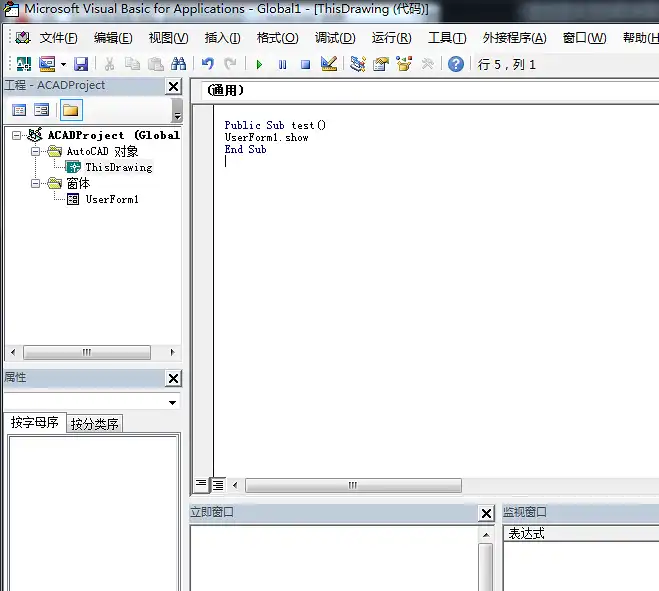The height and width of the screenshot is (591, 659).
Task: Close the 立即窗口 panel
Action: [486, 513]
